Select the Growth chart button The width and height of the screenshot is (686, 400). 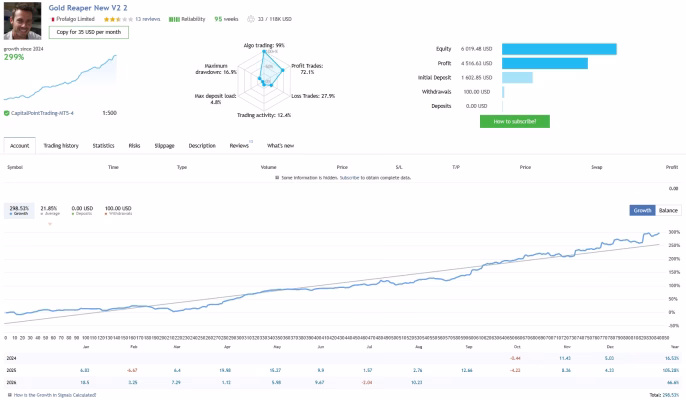642,211
